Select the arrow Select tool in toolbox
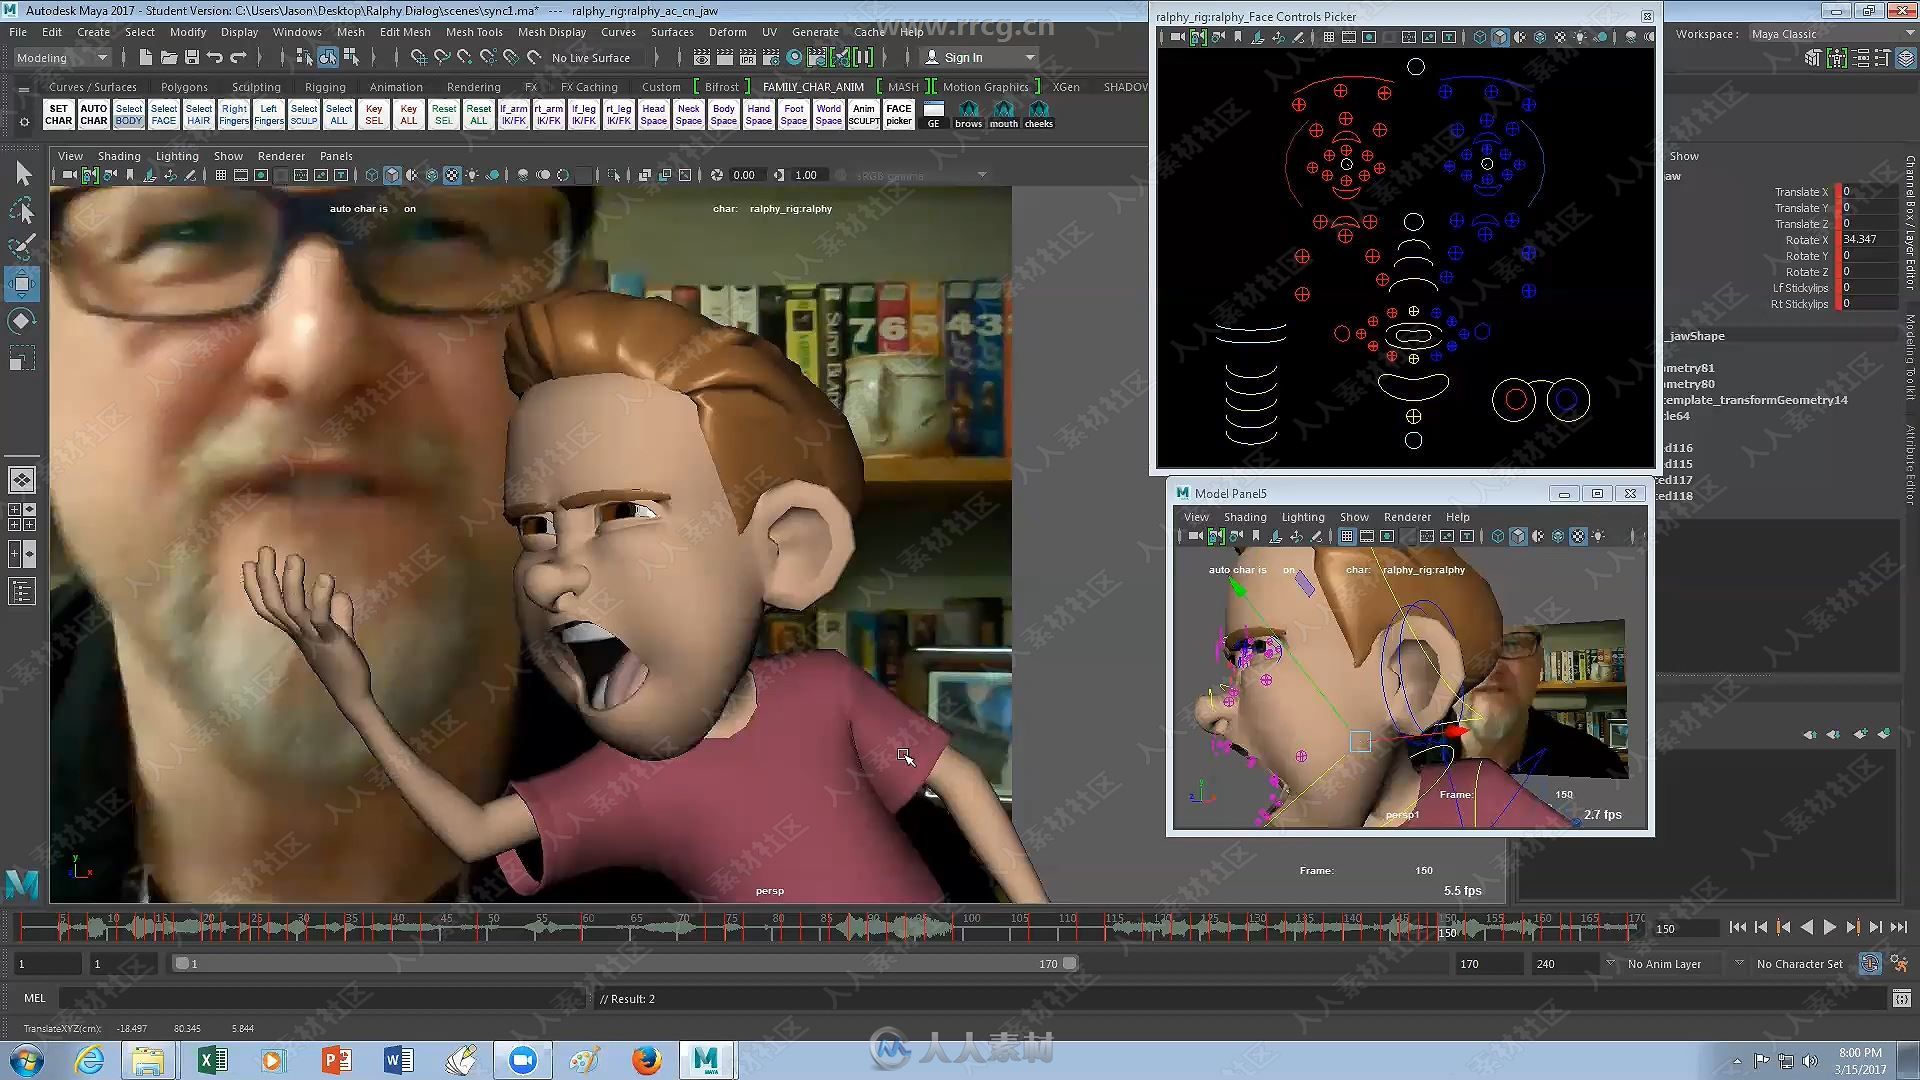Image resolution: width=1920 pixels, height=1080 pixels. (22, 174)
